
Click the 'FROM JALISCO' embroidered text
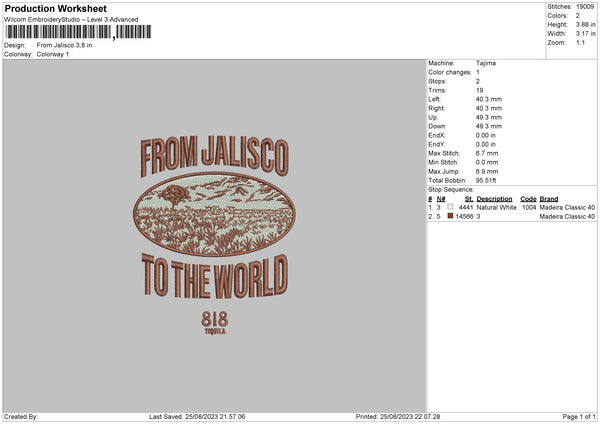click(214, 155)
